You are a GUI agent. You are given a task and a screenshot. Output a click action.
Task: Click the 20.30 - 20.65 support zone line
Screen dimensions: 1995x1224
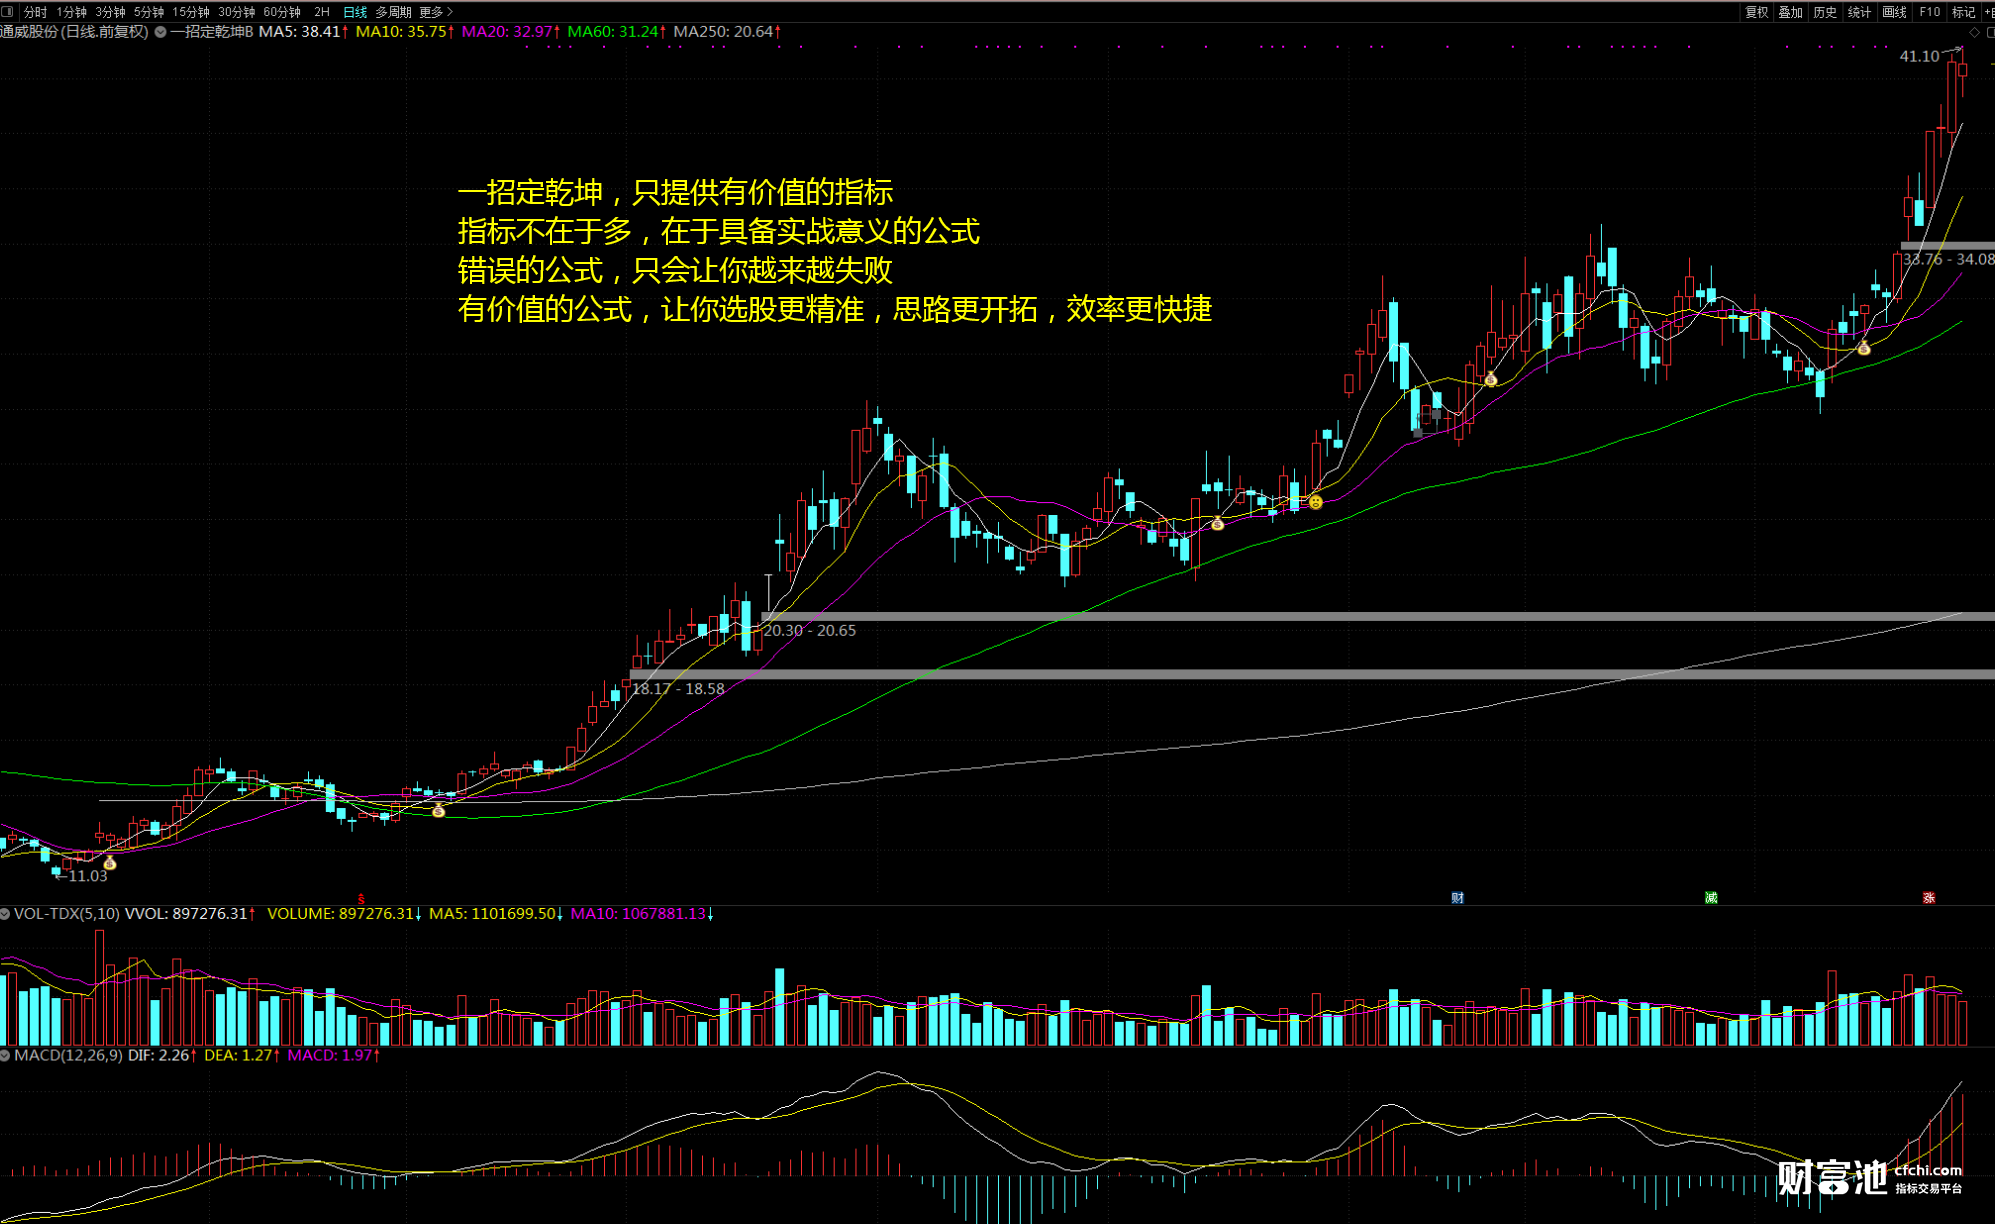click(1300, 616)
